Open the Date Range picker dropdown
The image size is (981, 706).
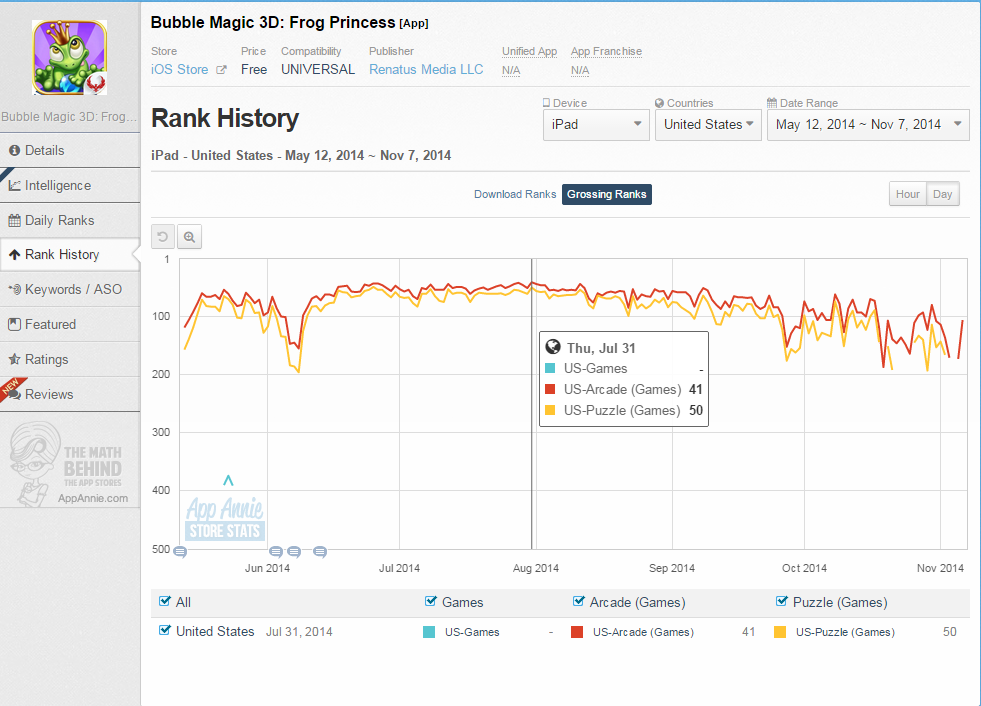[868, 125]
